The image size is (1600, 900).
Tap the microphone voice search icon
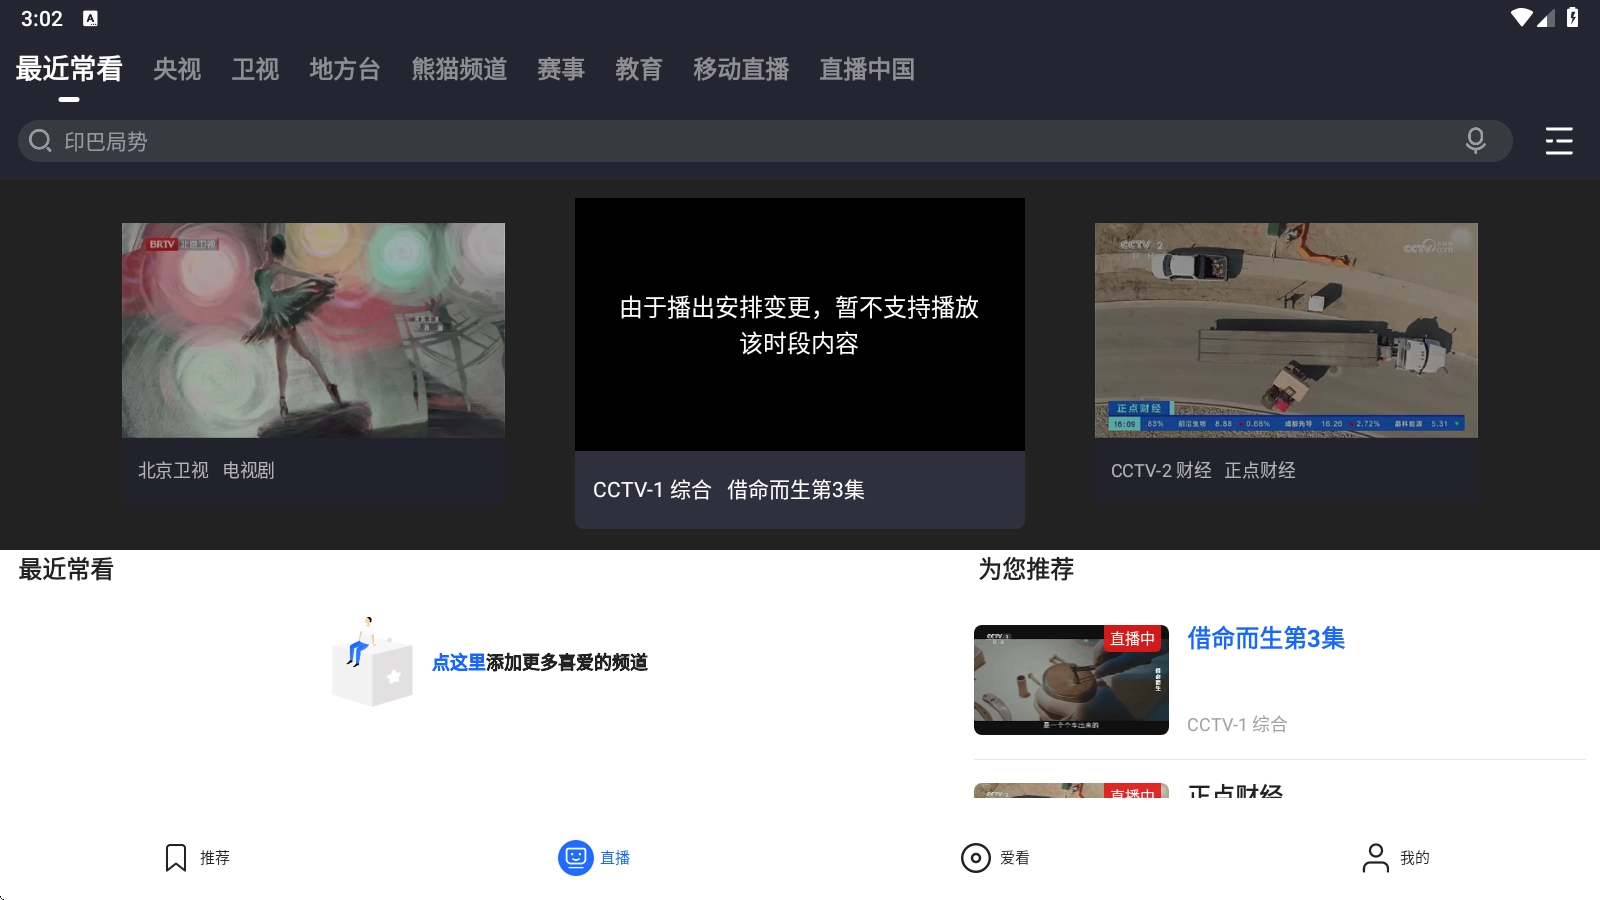click(1475, 141)
